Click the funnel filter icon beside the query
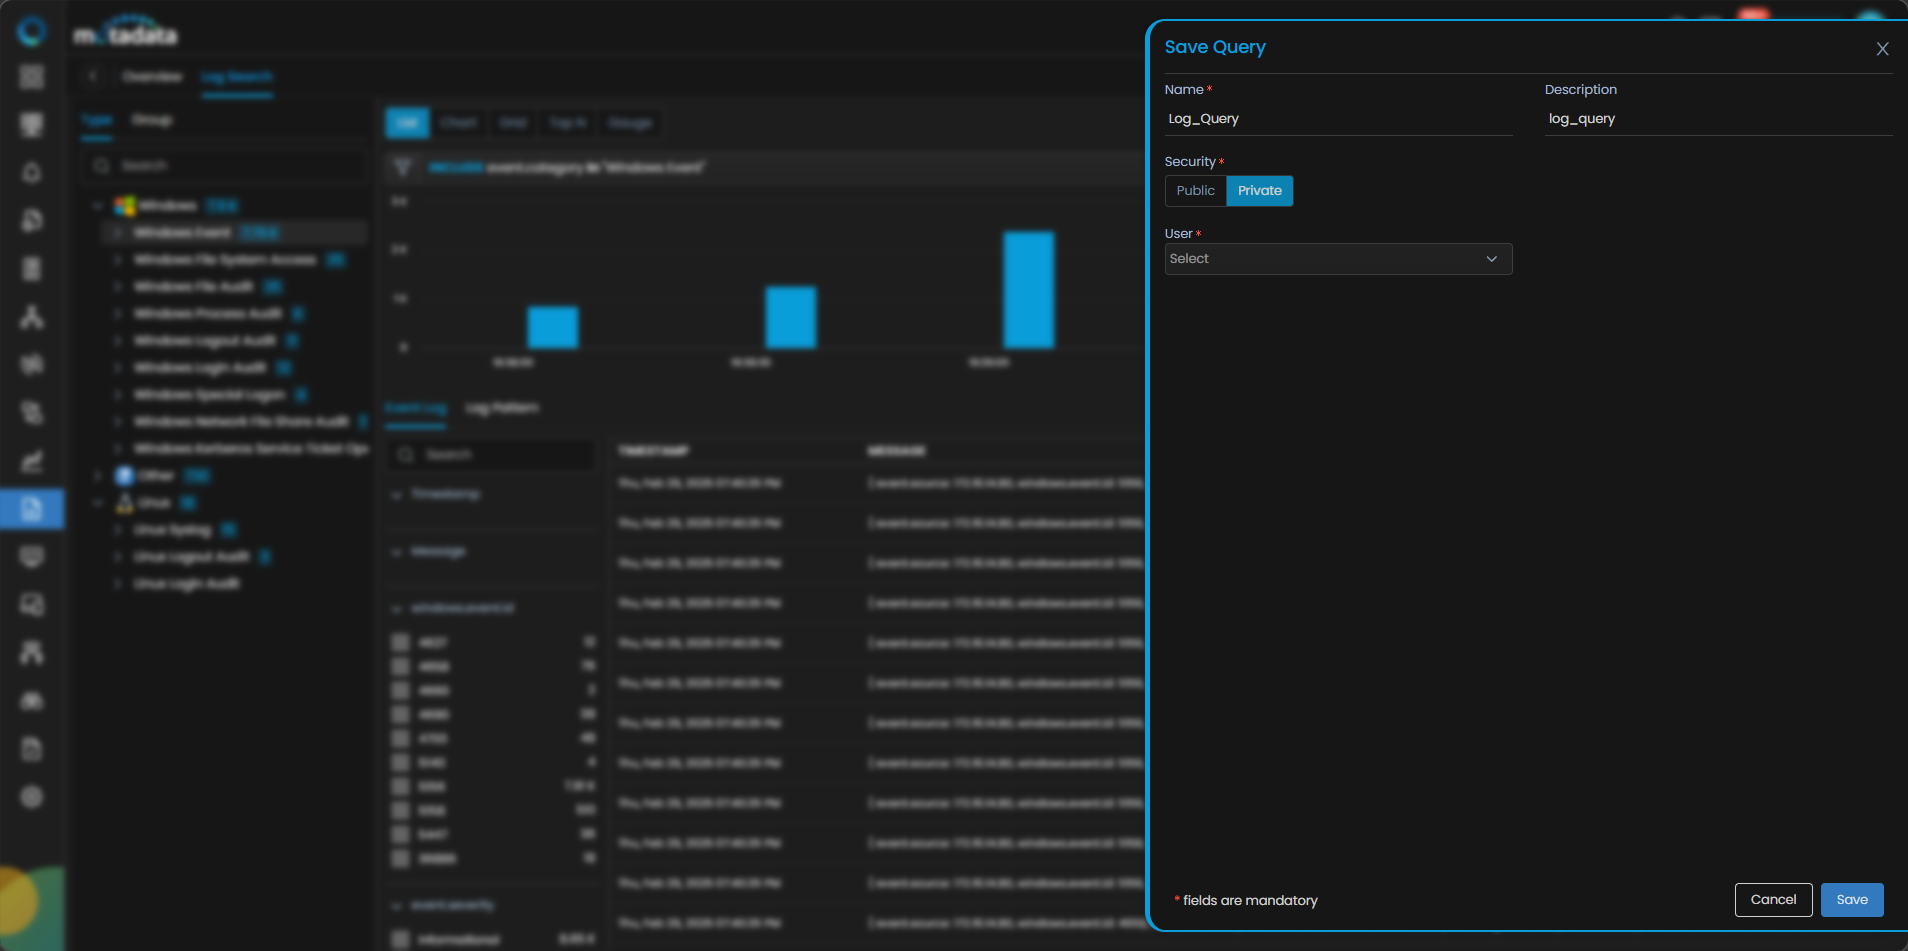The image size is (1908, 951). (402, 167)
